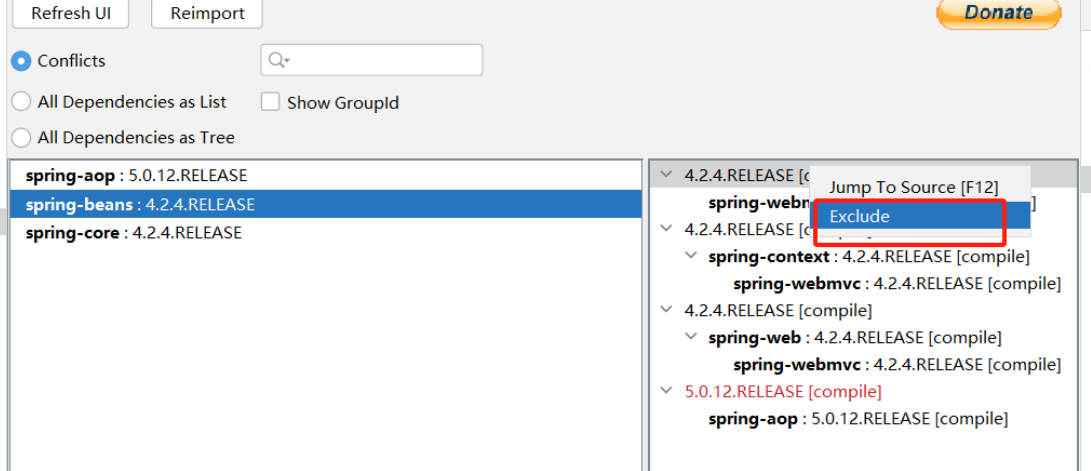This screenshot has width=1091, height=471.
Task: Collapse the red 5.0.12.RELEASE node
Action: [667, 391]
